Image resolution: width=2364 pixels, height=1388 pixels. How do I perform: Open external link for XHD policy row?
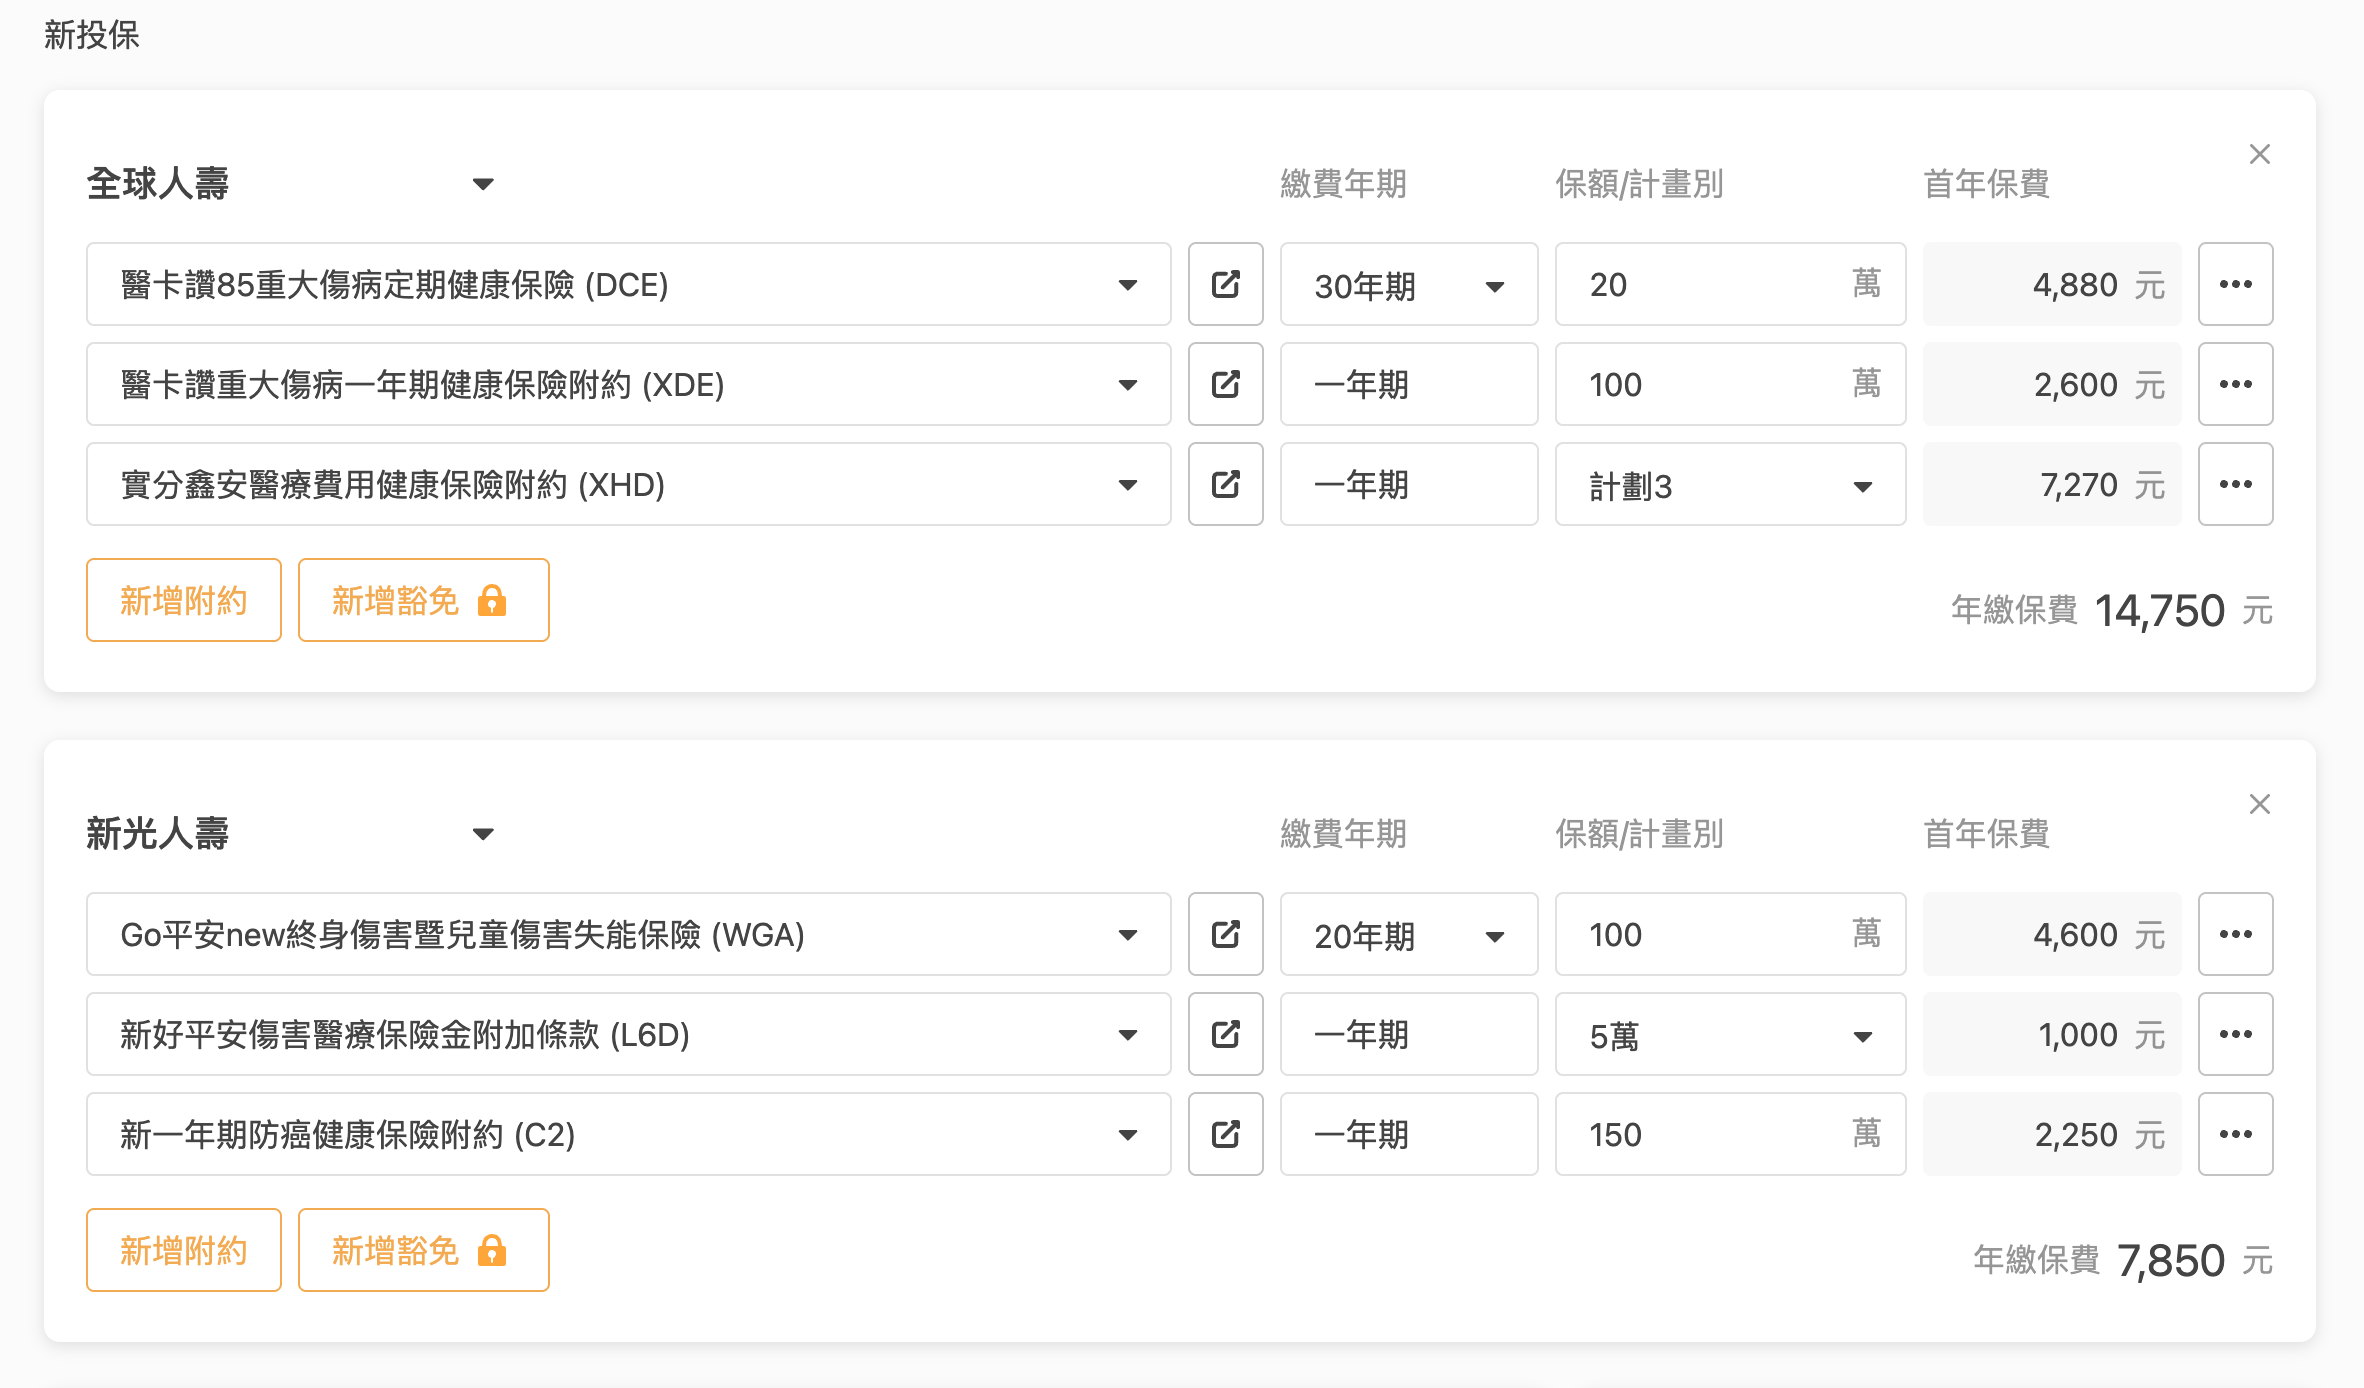coord(1225,484)
